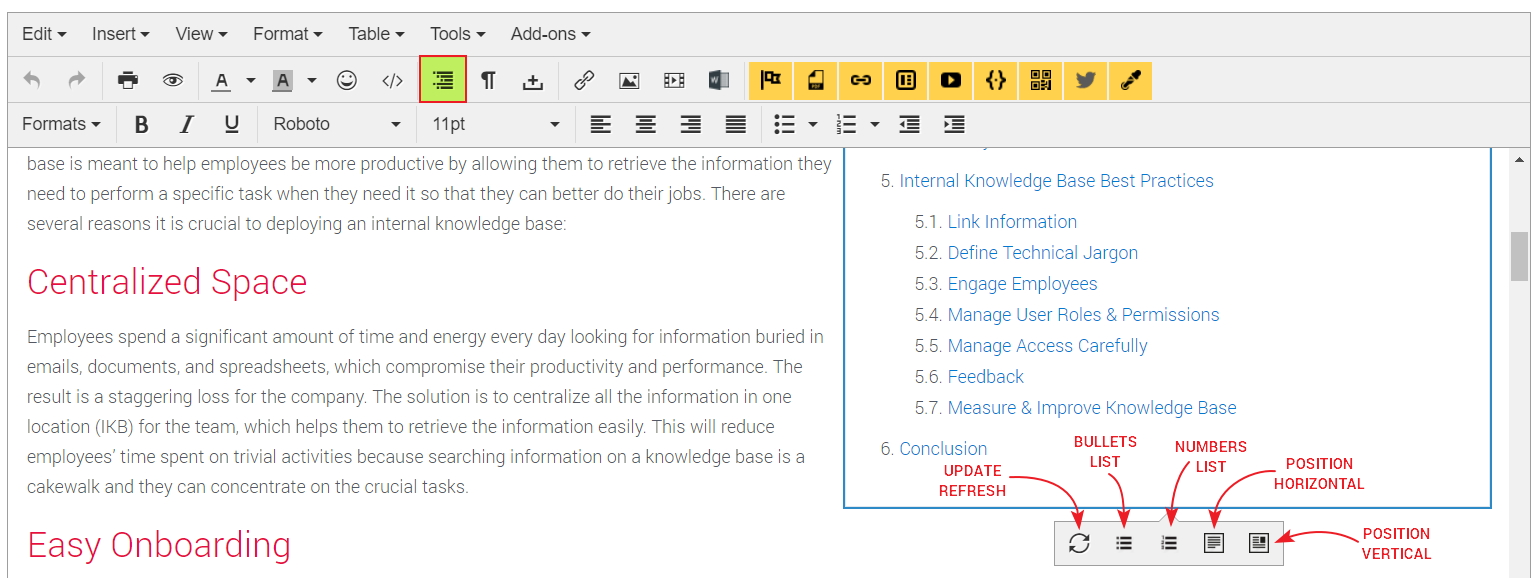The image size is (1538, 578).
Task: Switch TOC to bullets list style
Action: (x=1124, y=543)
